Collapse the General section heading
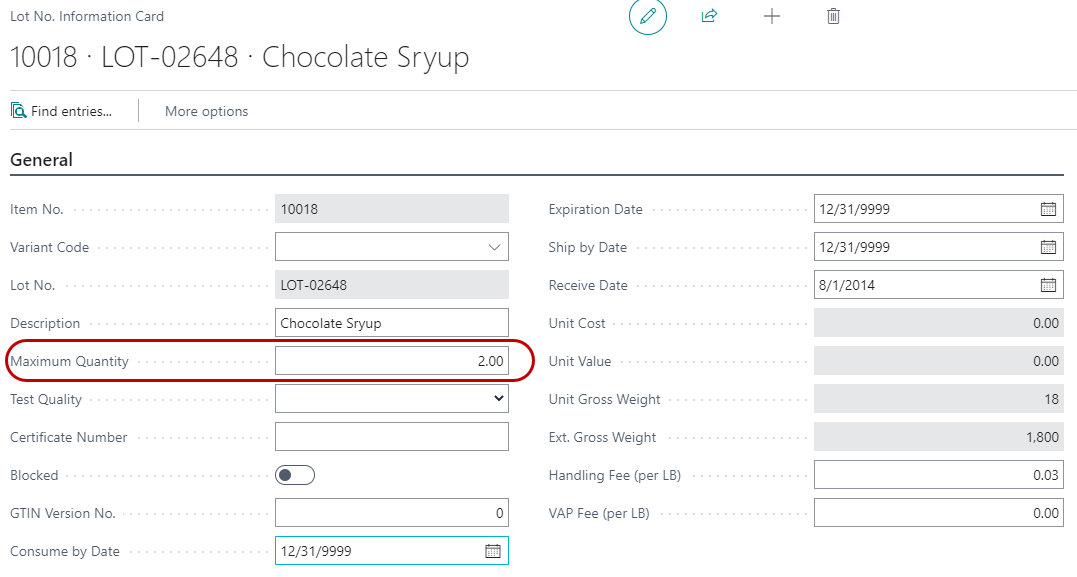This screenshot has width=1077, height=577. 41,160
